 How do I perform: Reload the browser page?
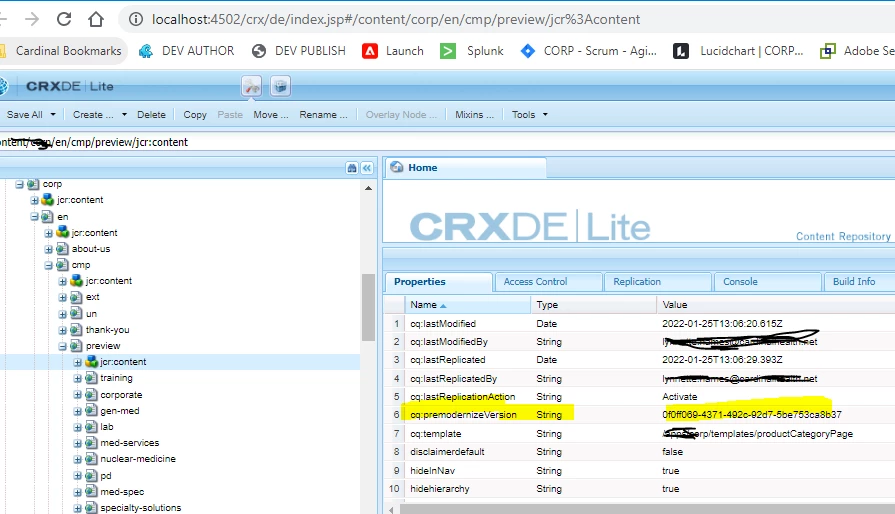64,19
